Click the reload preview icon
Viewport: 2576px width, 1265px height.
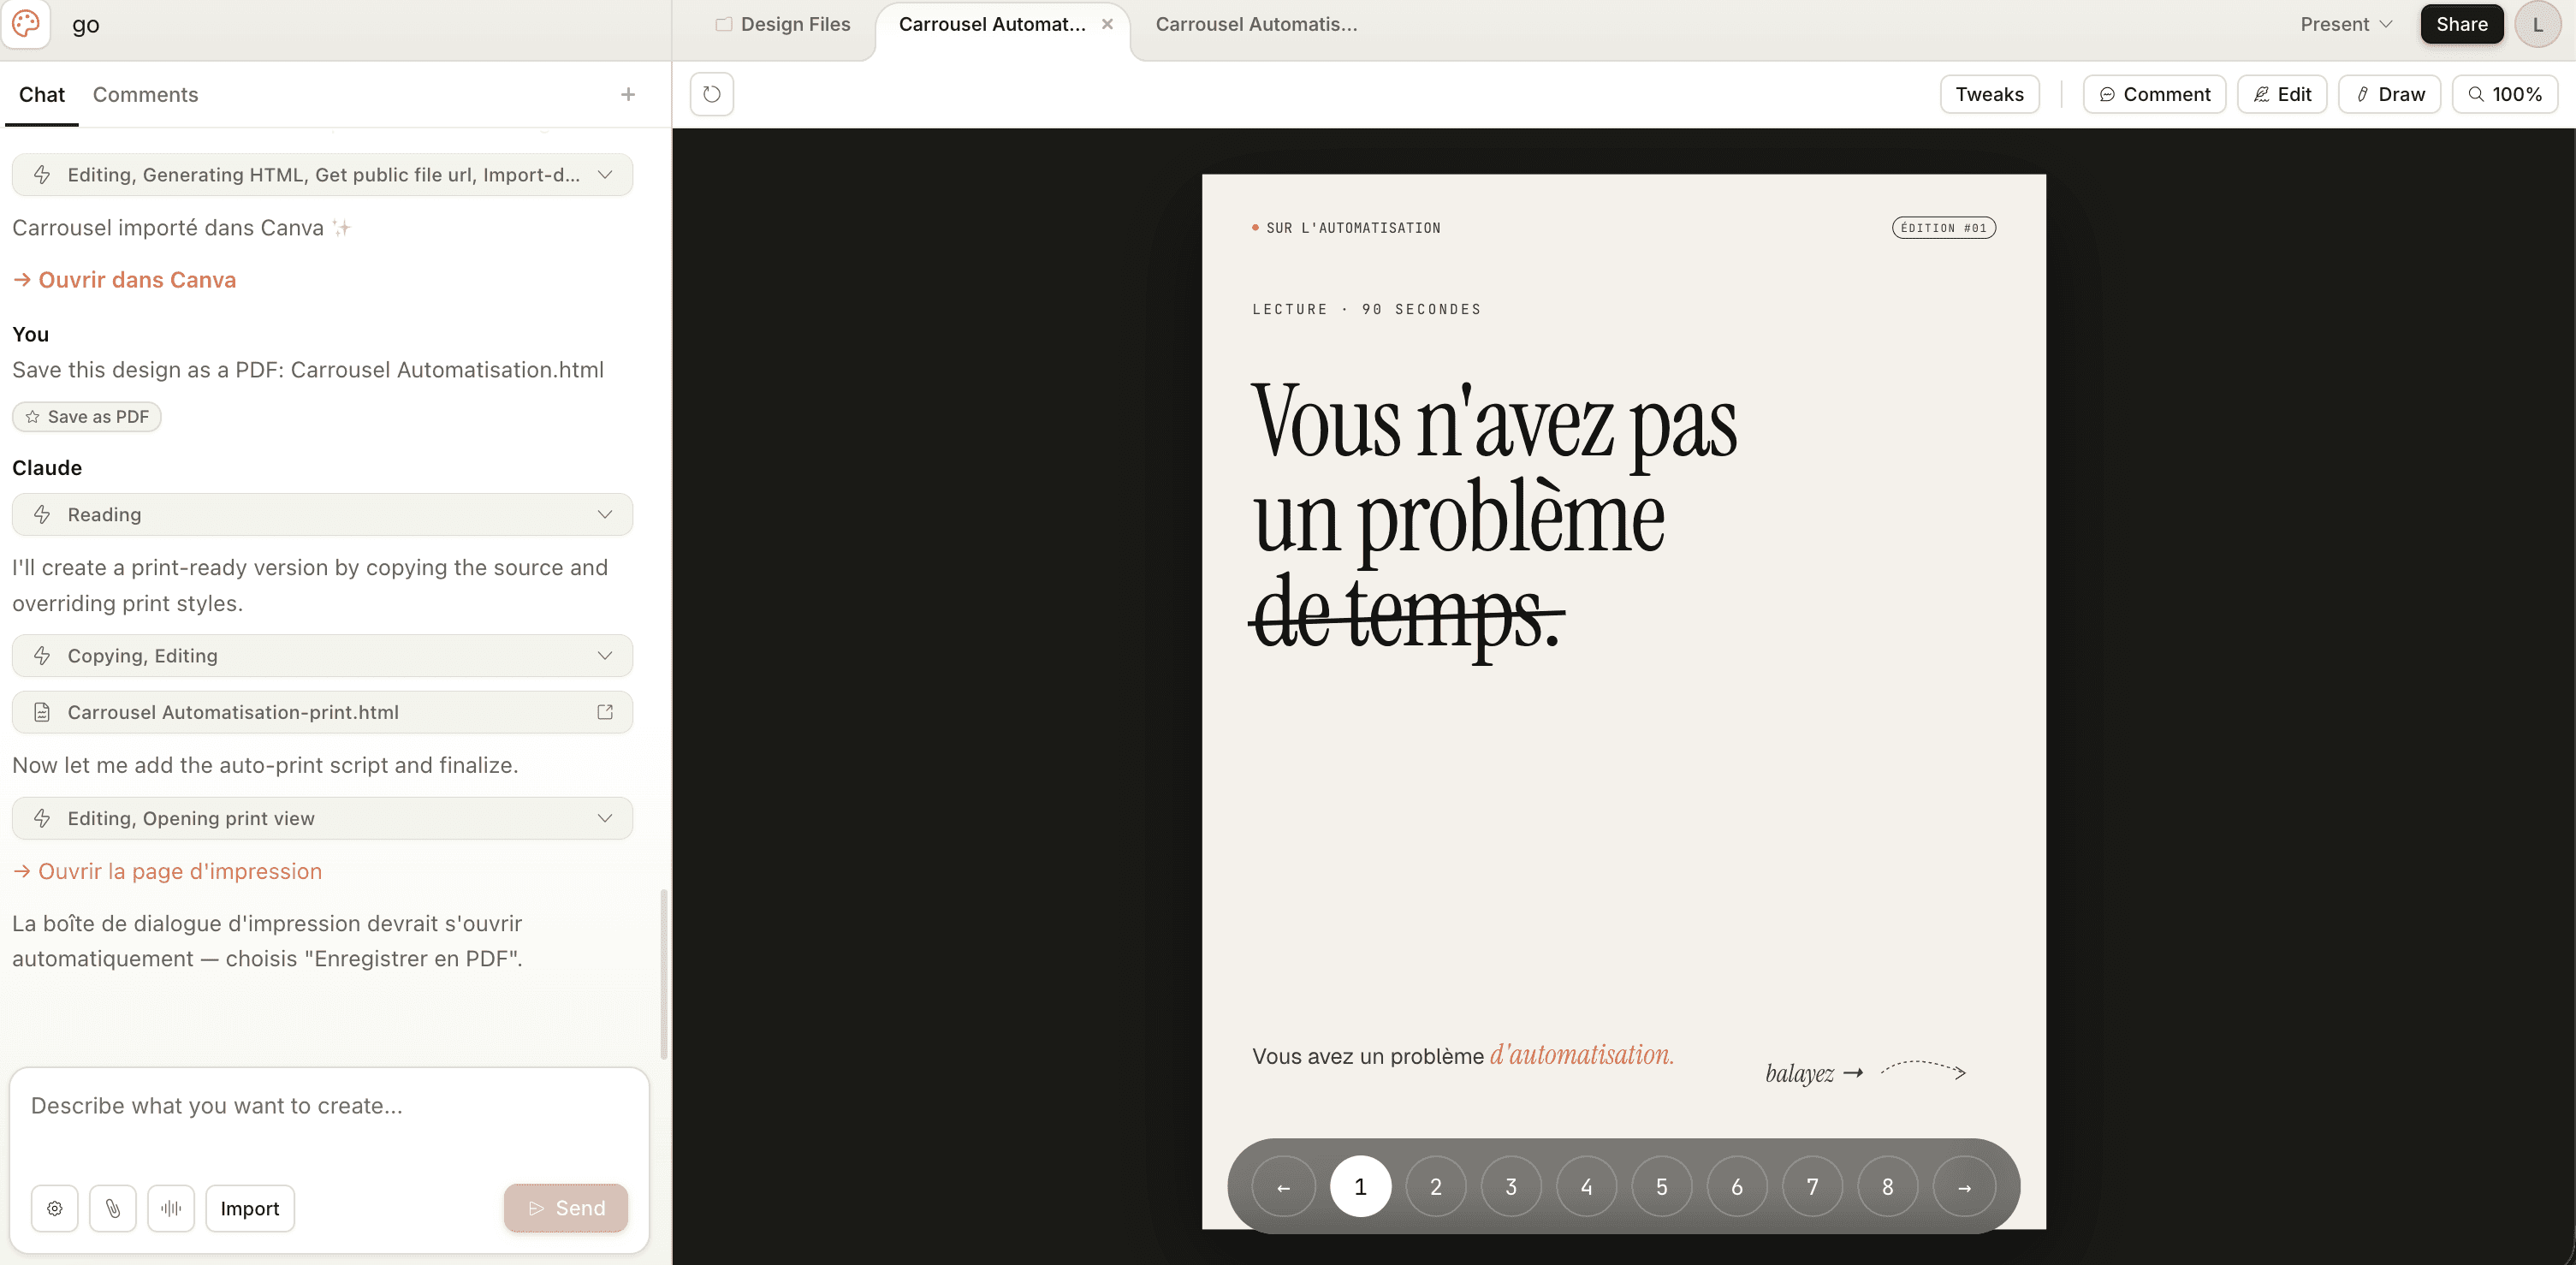(711, 94)
